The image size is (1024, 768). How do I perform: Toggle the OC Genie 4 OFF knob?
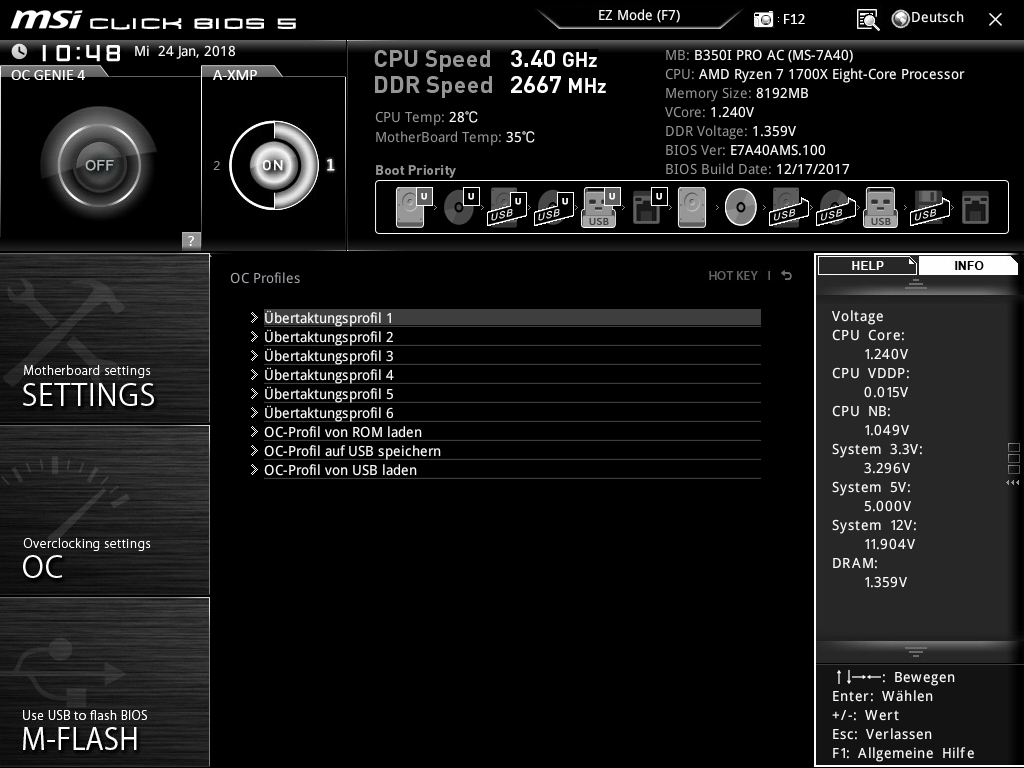99,165
